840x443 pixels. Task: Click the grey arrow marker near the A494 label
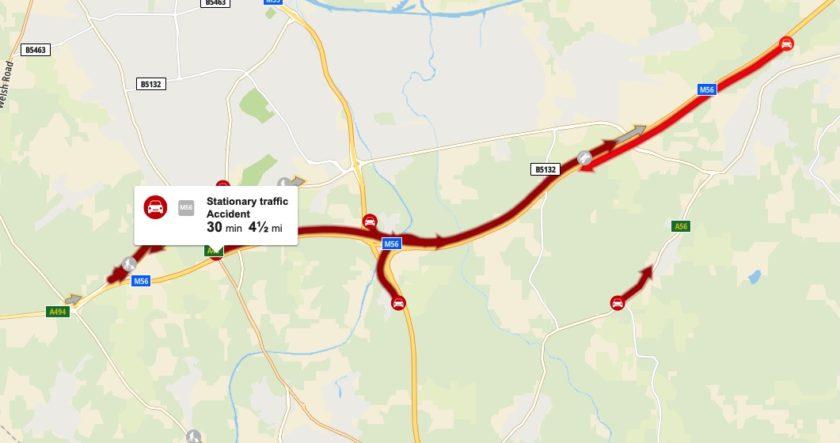coord(73,299)
